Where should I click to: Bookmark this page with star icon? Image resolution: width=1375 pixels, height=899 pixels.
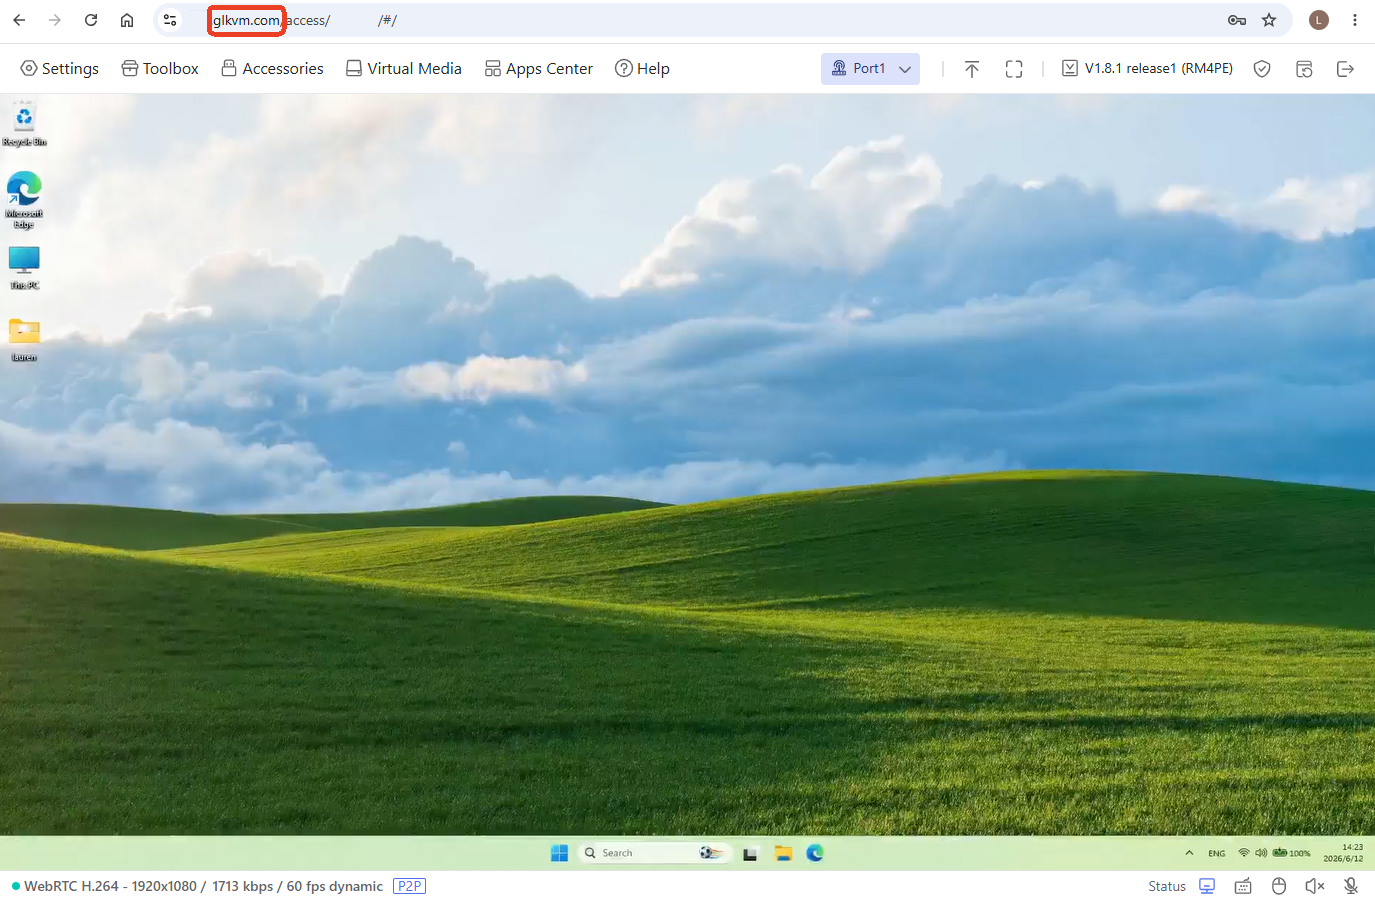click(1269, 20)
